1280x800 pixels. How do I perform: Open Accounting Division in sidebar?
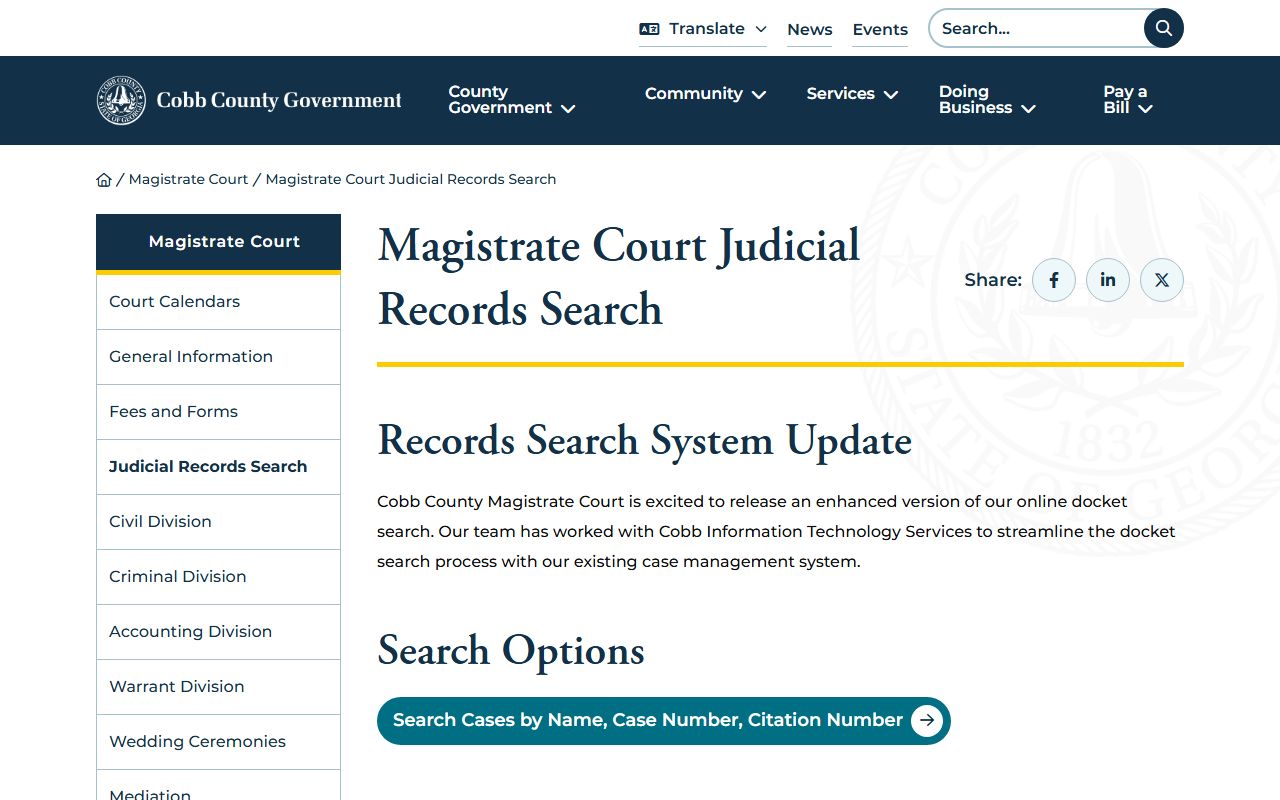coord(218,632)
